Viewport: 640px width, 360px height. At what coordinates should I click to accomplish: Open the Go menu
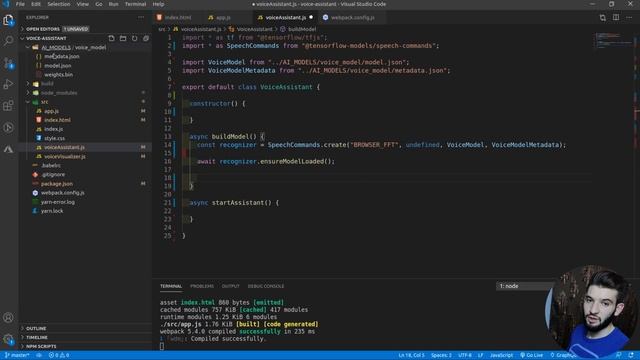(99, 4)
